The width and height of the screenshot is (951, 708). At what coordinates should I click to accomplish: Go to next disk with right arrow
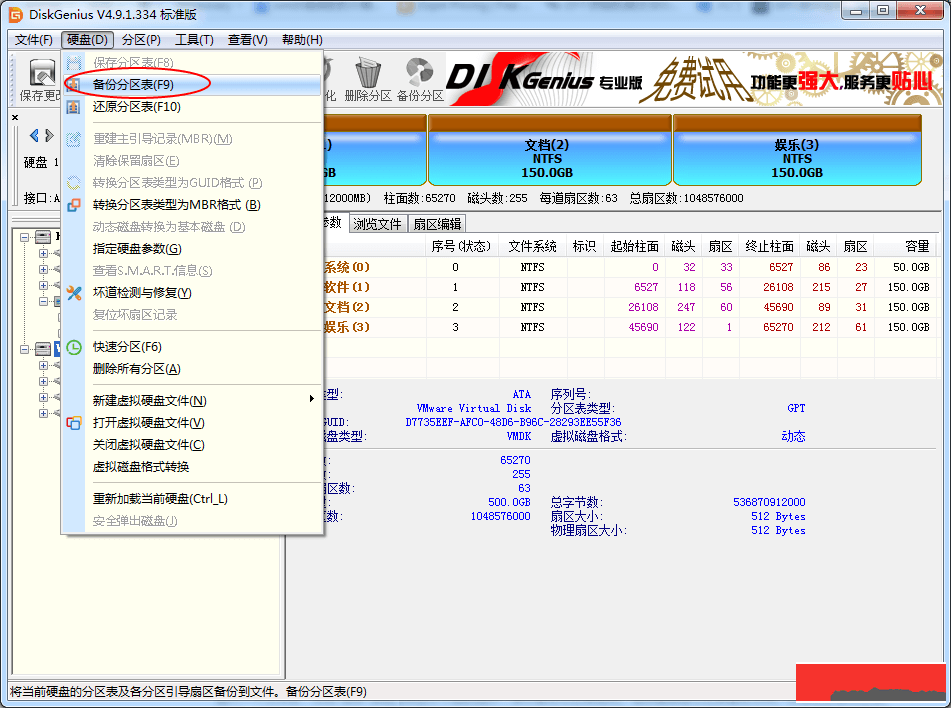(x=49, y=135)
